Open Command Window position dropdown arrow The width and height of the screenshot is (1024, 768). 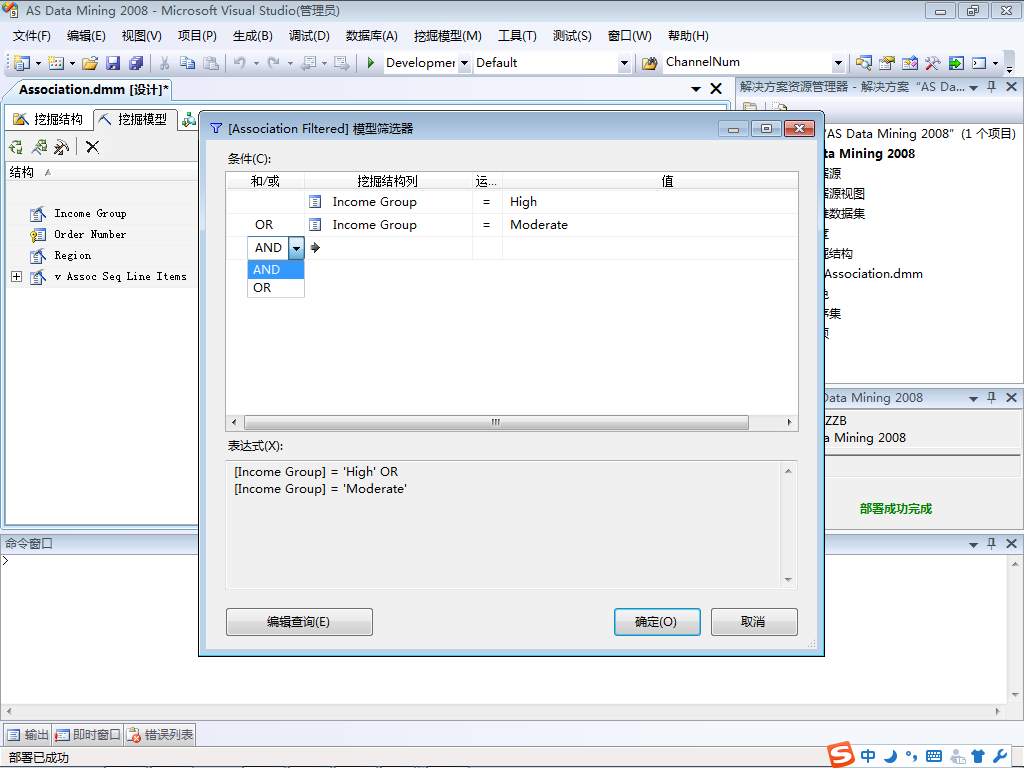pyautogui.click(x=973, y=543)
